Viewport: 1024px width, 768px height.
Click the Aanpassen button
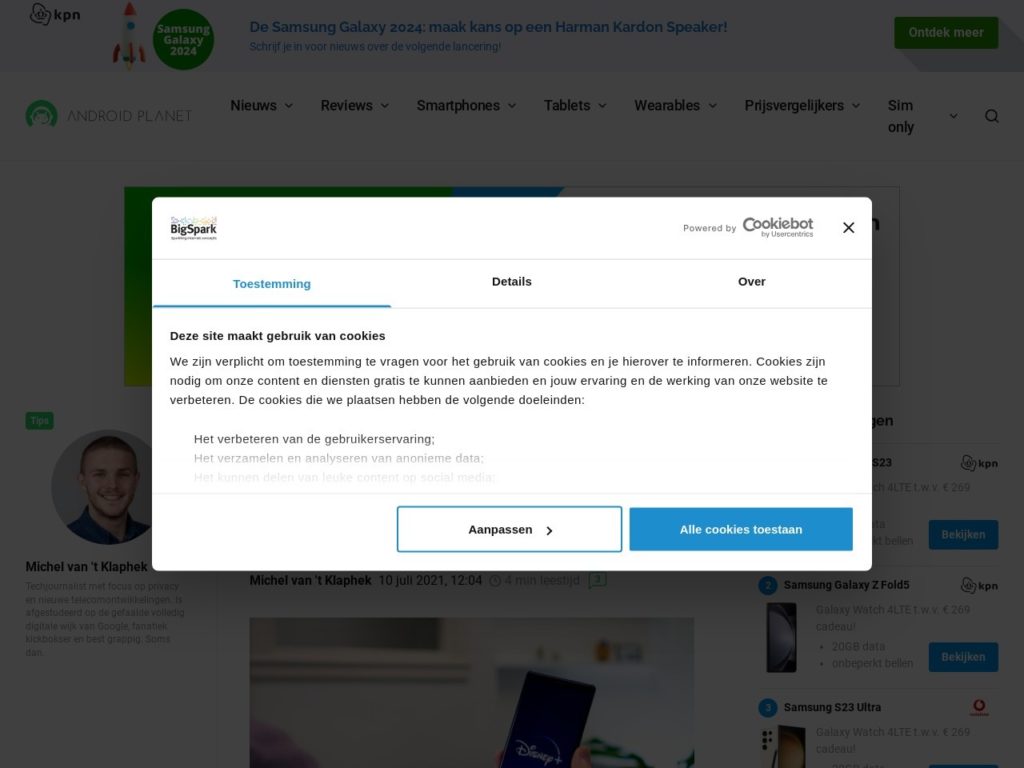click(x=509, y=530)
